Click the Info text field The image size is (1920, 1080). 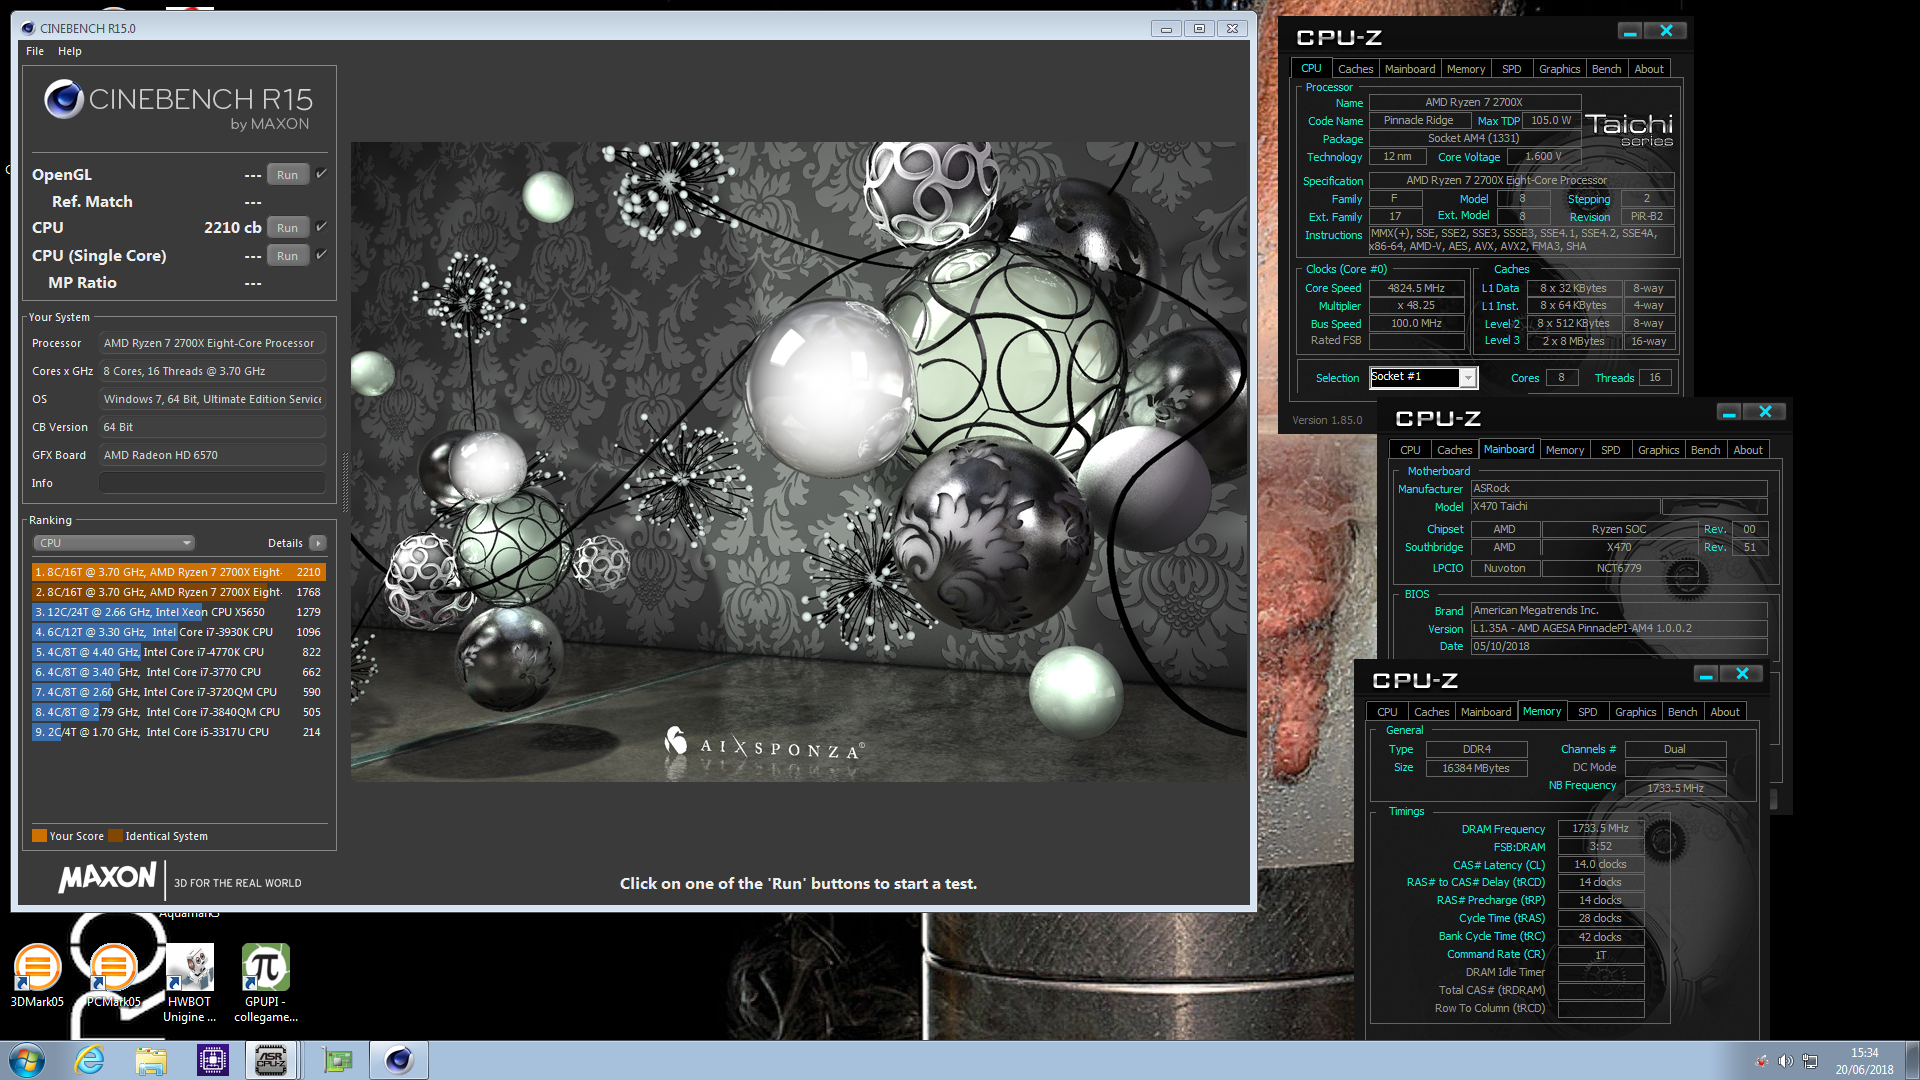point(212,483)
